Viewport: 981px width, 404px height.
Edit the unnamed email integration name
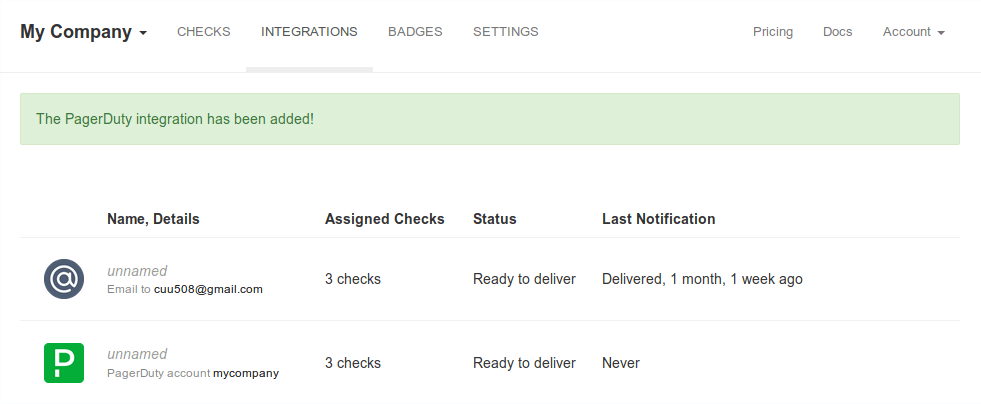(137, 271)
